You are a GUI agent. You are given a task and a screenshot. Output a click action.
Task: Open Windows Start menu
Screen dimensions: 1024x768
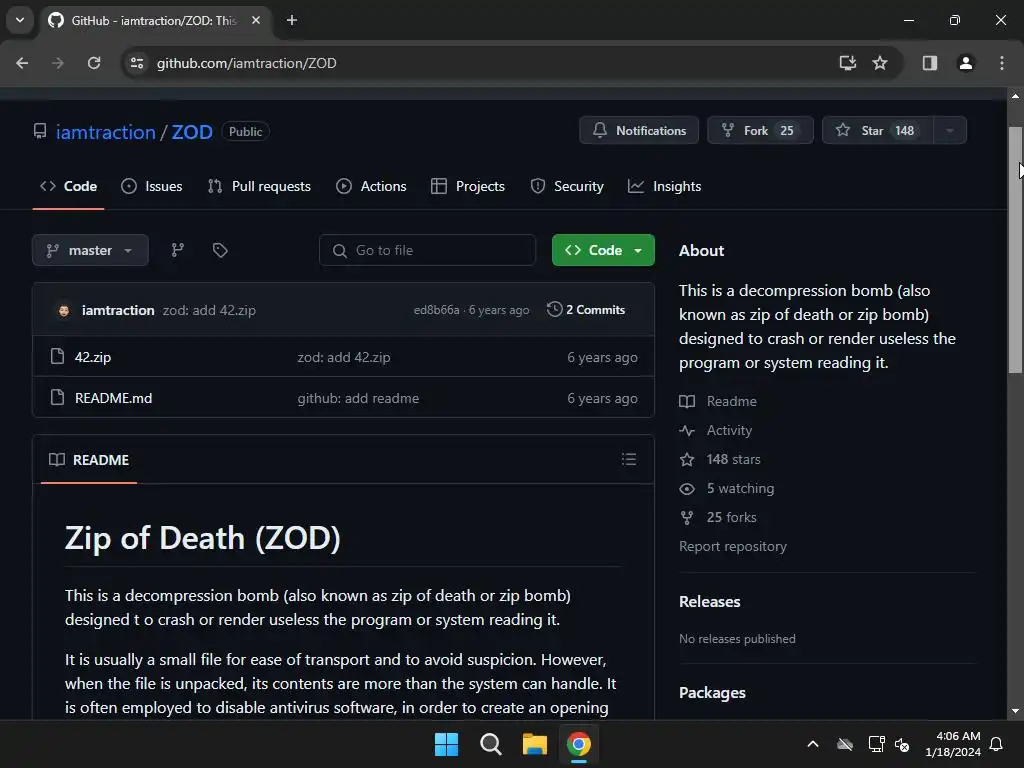point(447,744)
